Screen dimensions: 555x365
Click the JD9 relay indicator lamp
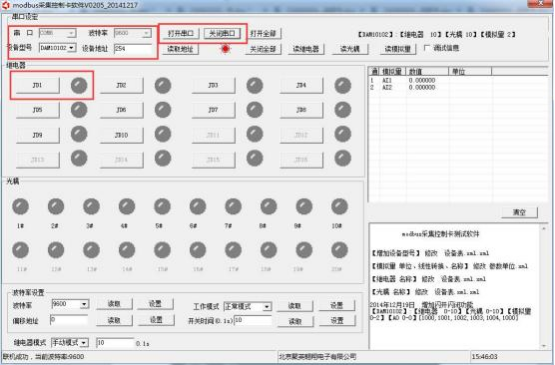coord(79,134)
